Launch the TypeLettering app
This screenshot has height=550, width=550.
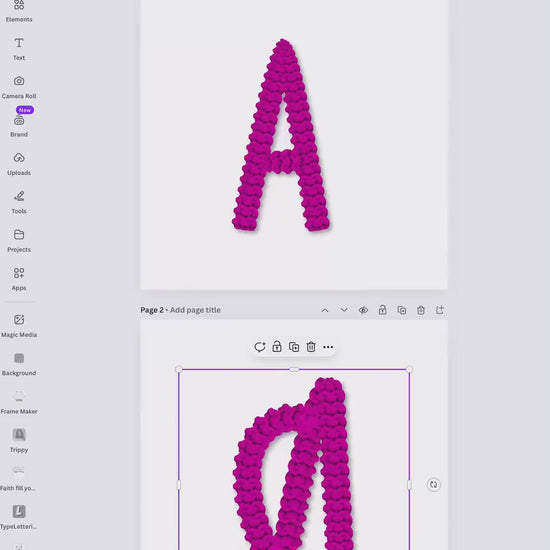pos(19,518)
